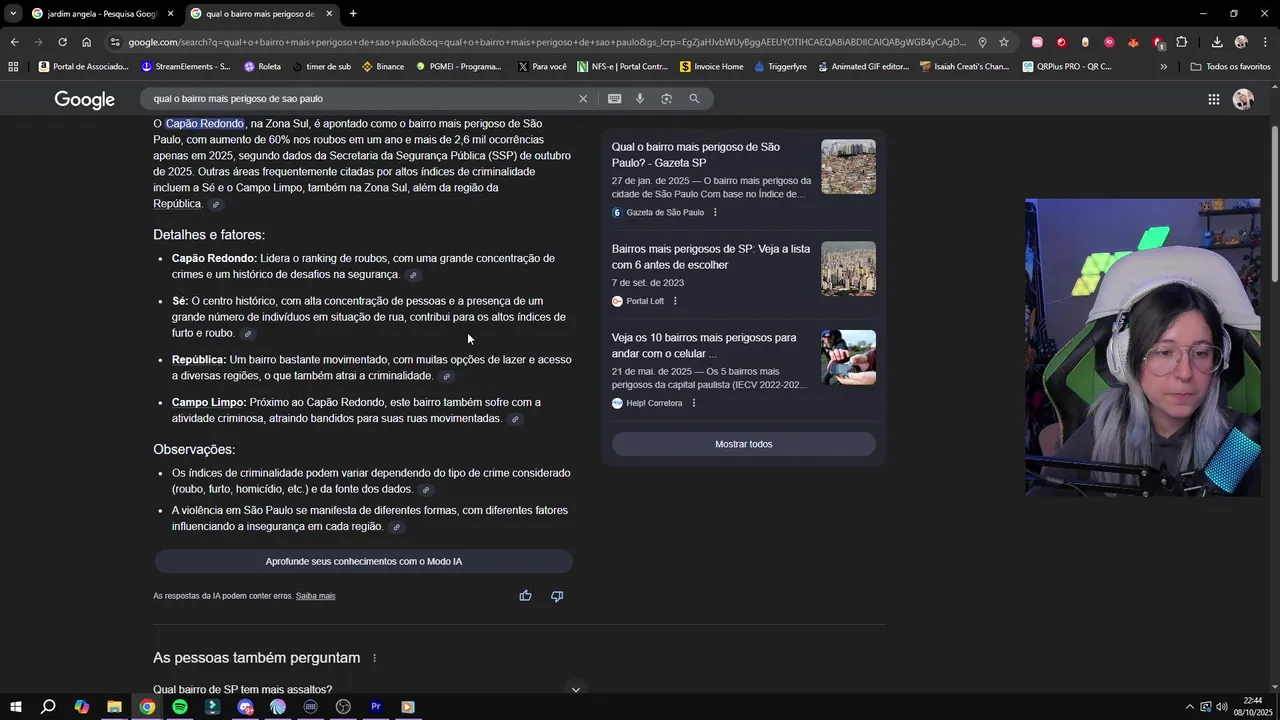
Task: Open the Chrome extensions puzzle menu
Action: pyautogui.click(x=1181, y=42)
